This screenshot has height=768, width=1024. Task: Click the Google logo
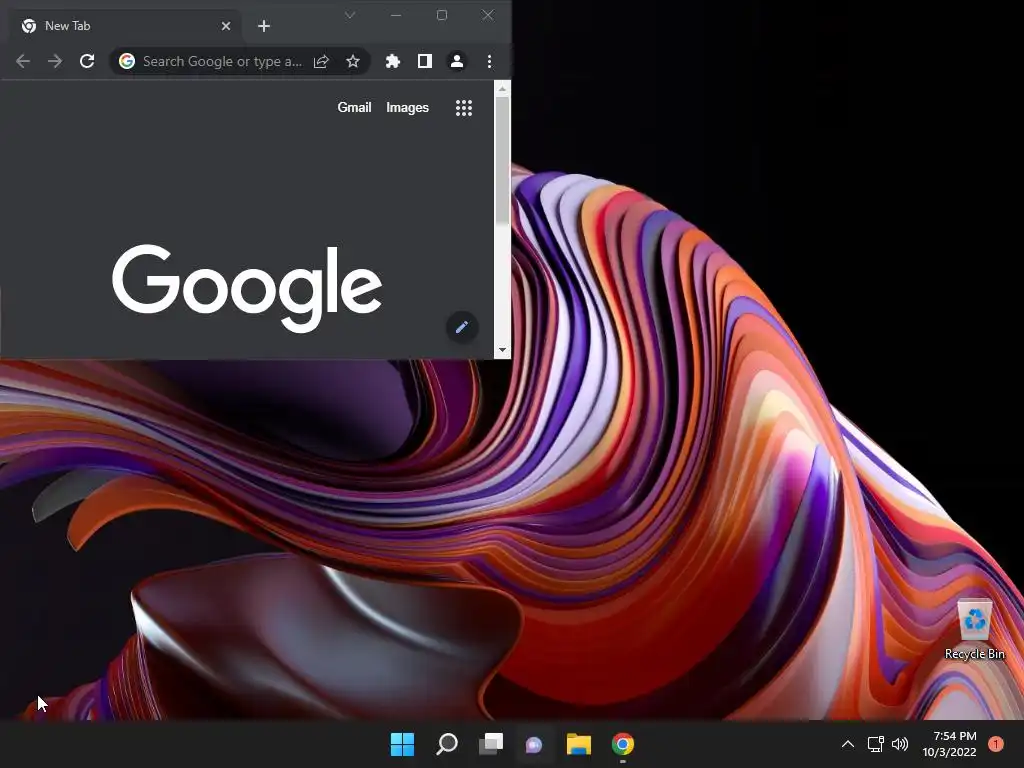click(x=247, y=288)
